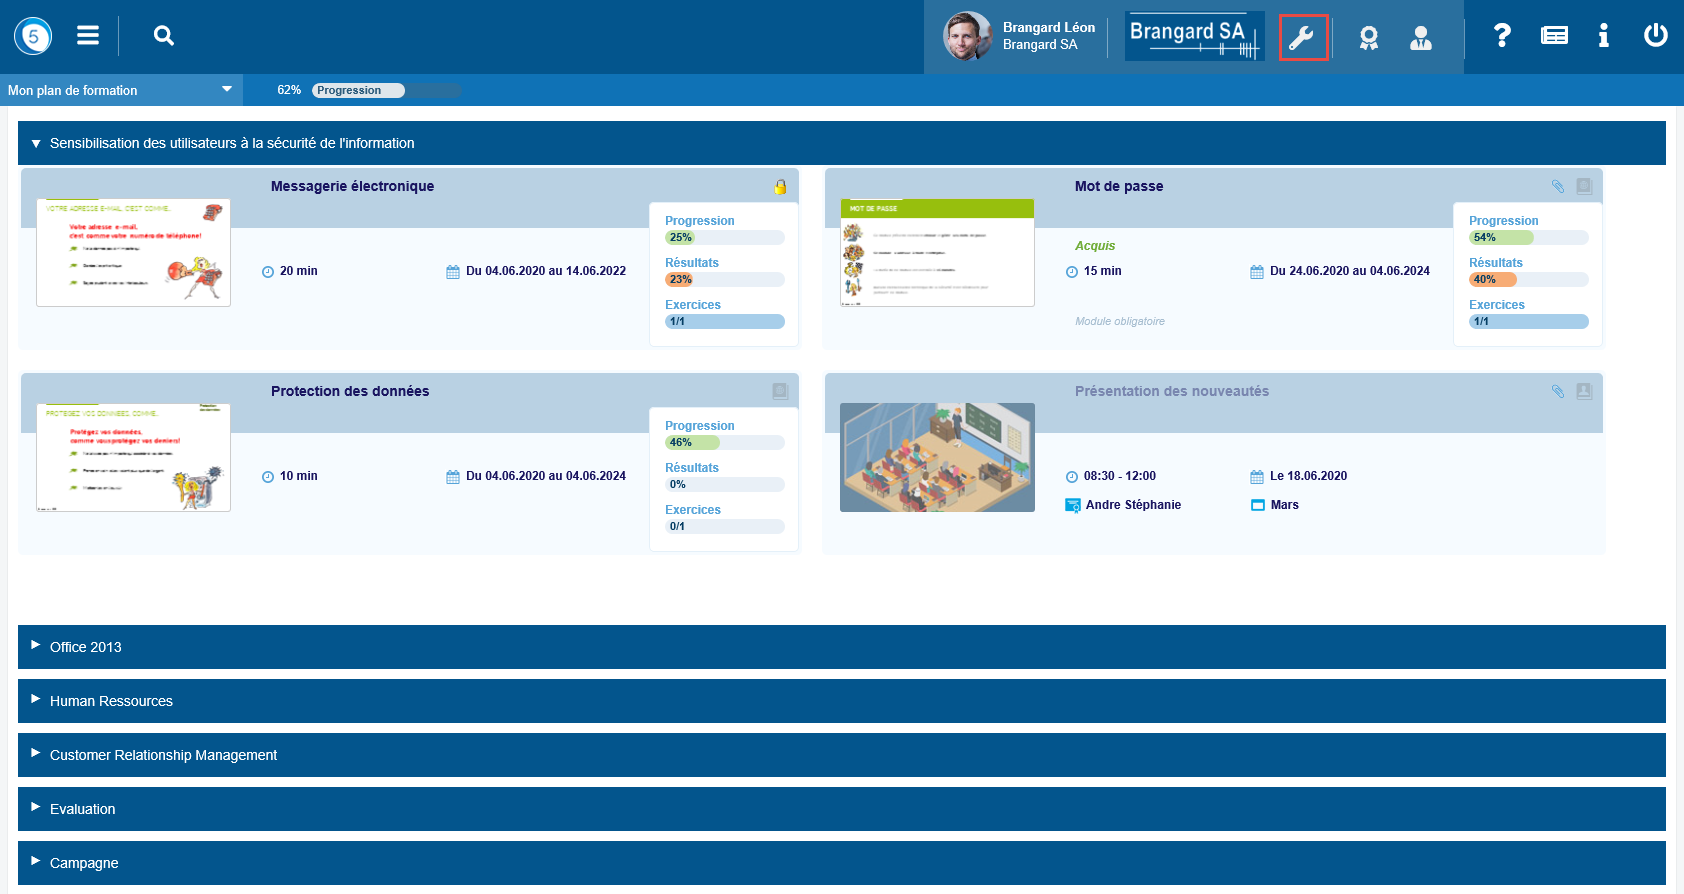Click the lock icon on Messagerie électronique
Screen dimensions: 1684x894
[780, 187]
